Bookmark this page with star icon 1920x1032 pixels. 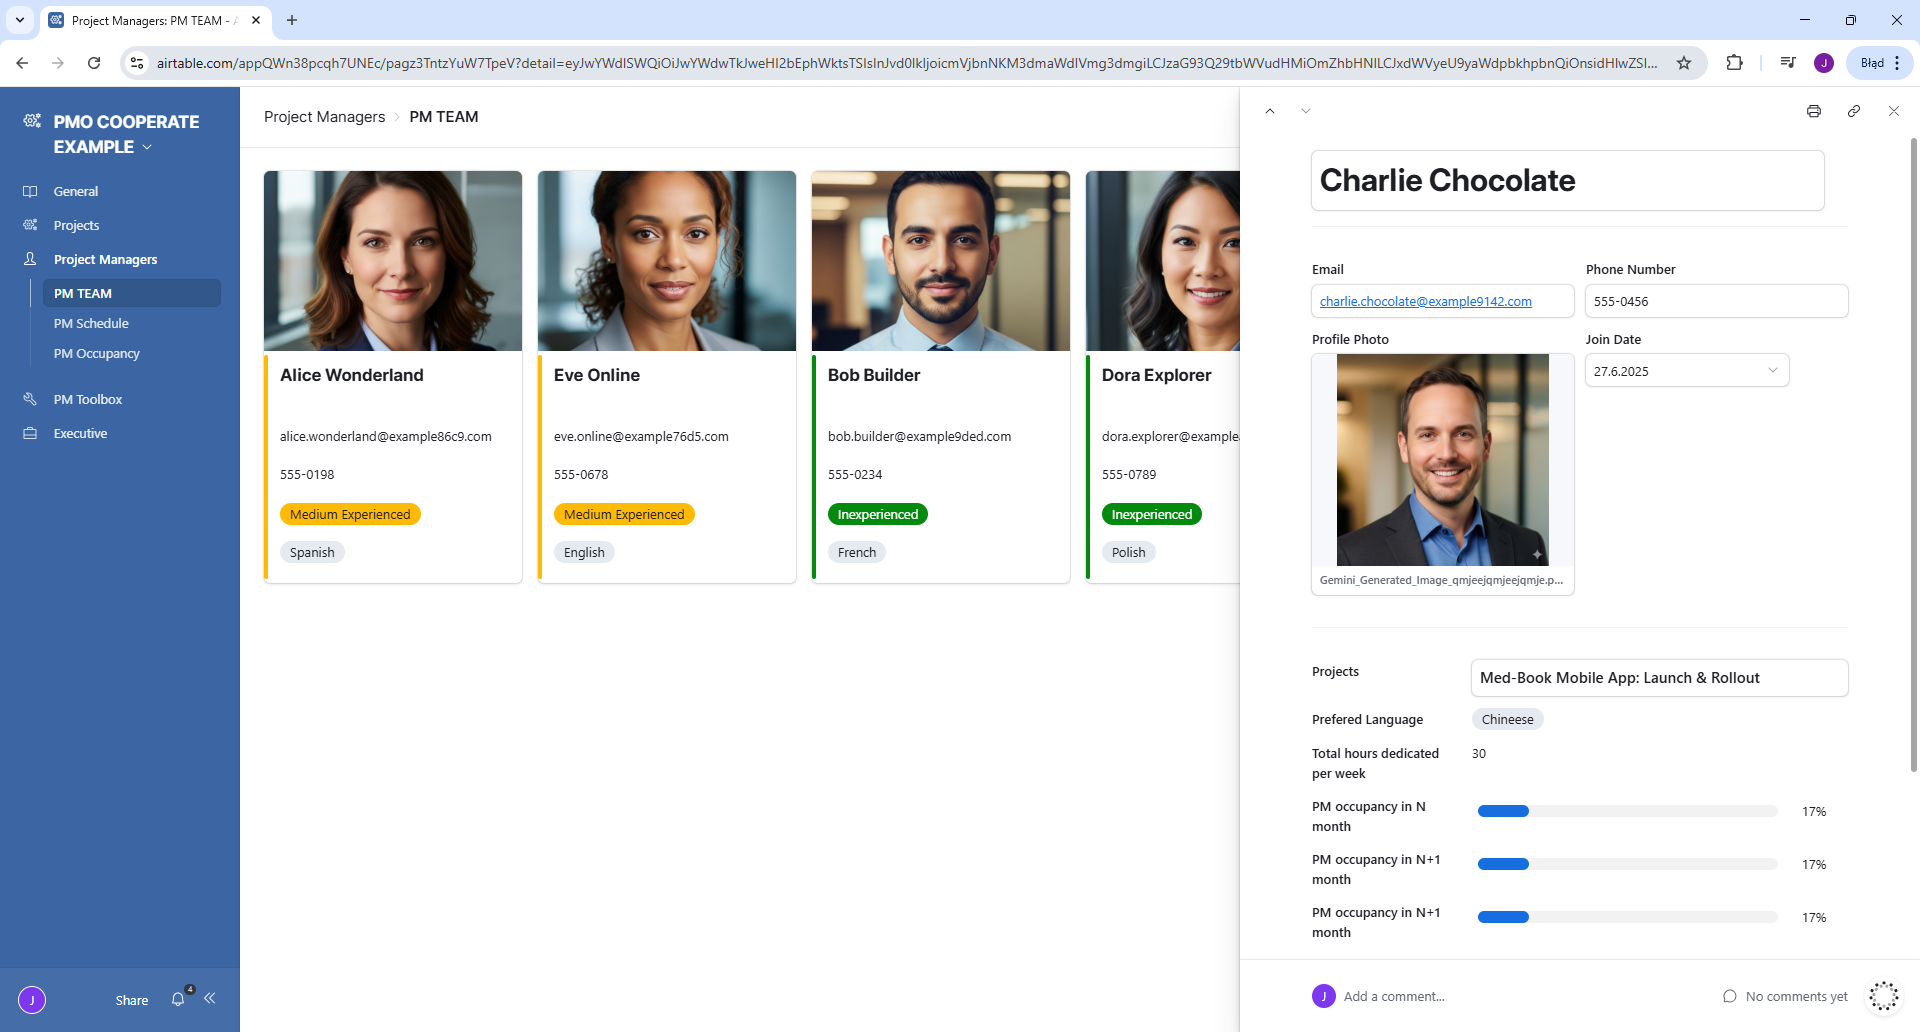click(x=1684, y=63)
